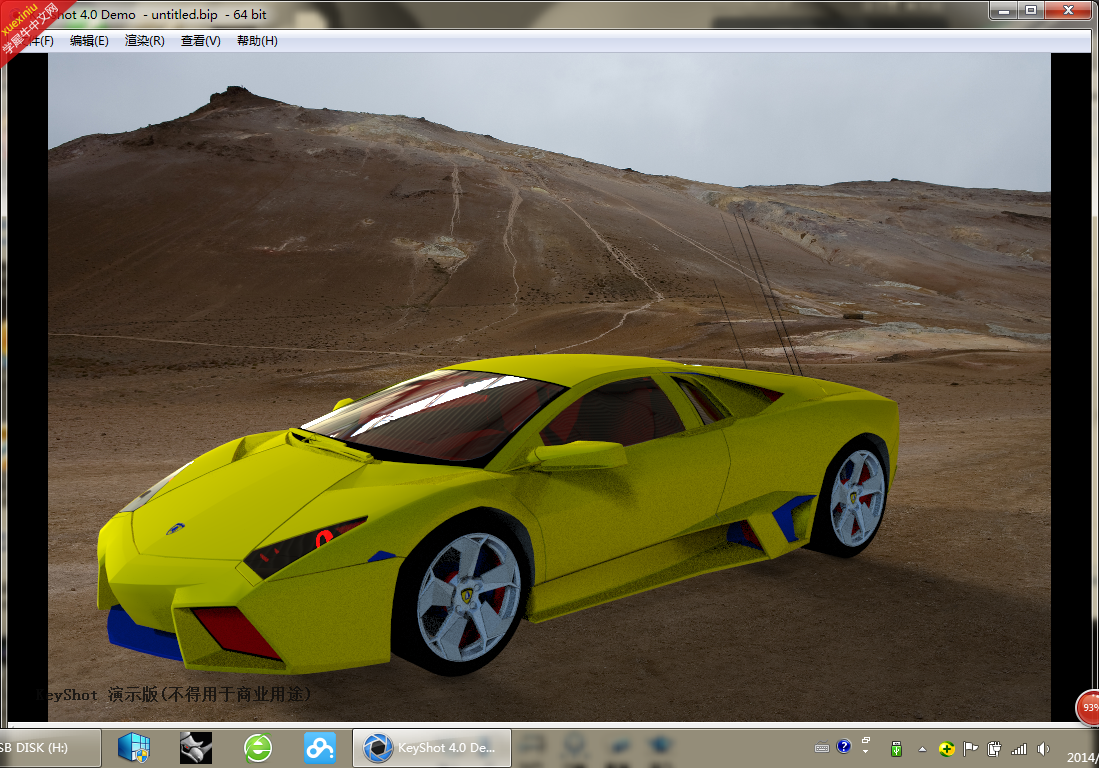Open the 帮助(H) help menu
Screen dimensions: 1099x768
(257, 41)
